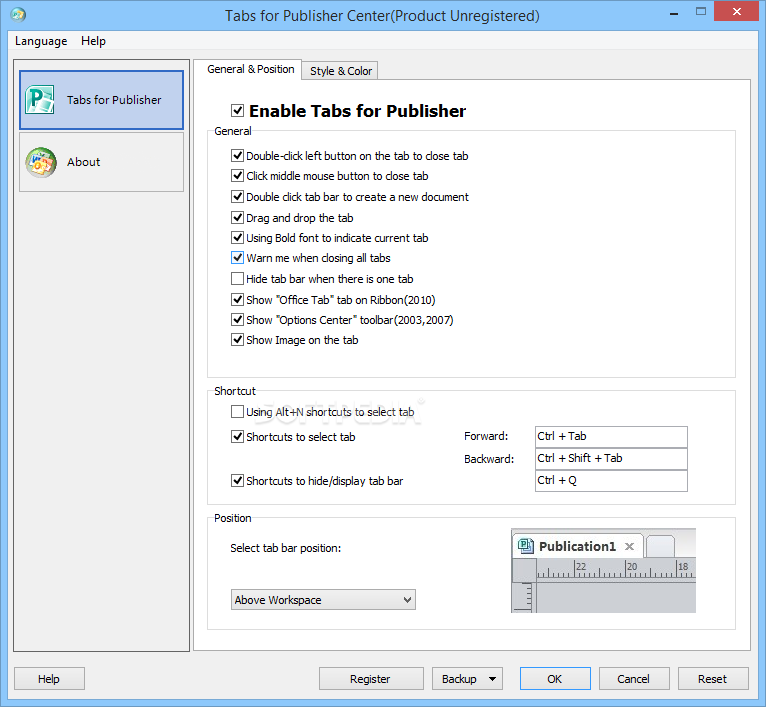This screenshot has width=766, height=707.
Task: Enable Using Alt+N shortcuts to select tab
Action: coord(237,412)
